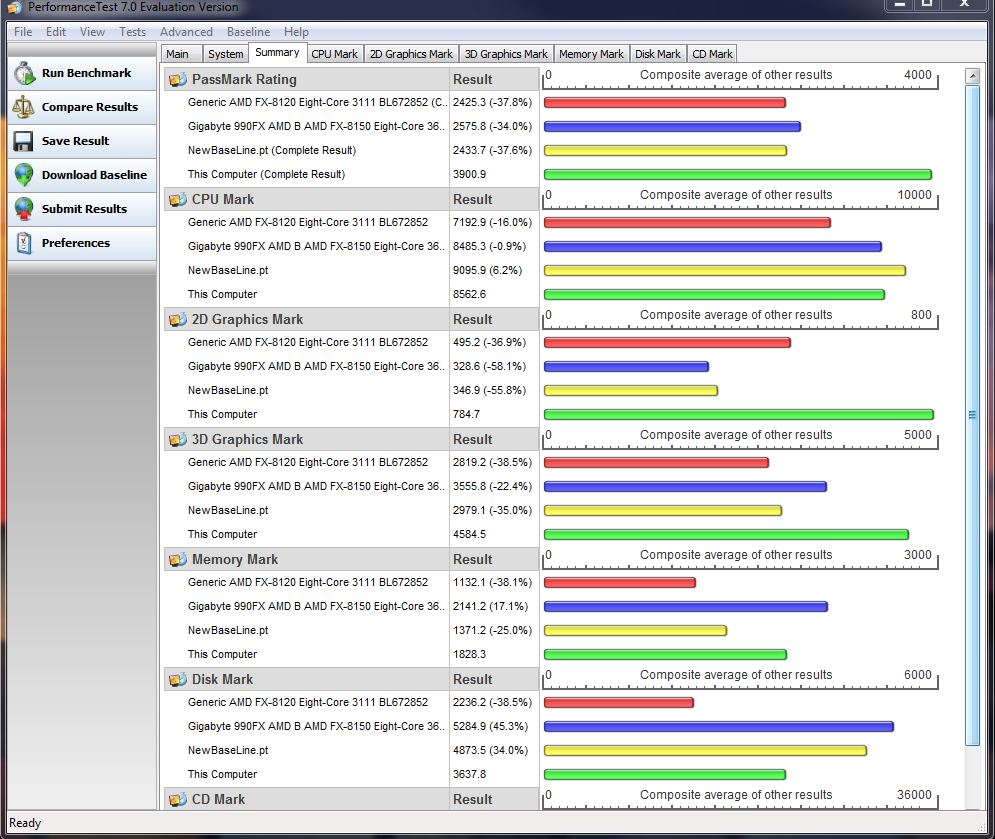Click the yellow CPU Mark bar for NewBaseLine.pt

pyautogui.click(x=725, y=270)
